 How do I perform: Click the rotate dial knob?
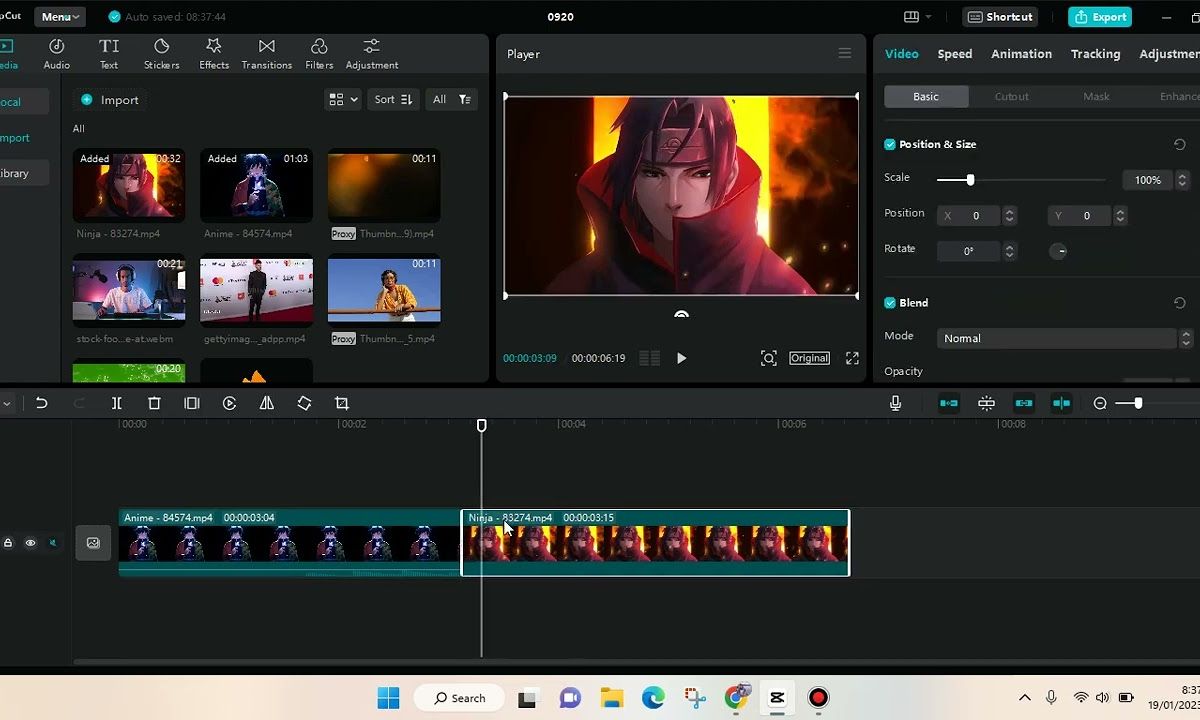1059,251
